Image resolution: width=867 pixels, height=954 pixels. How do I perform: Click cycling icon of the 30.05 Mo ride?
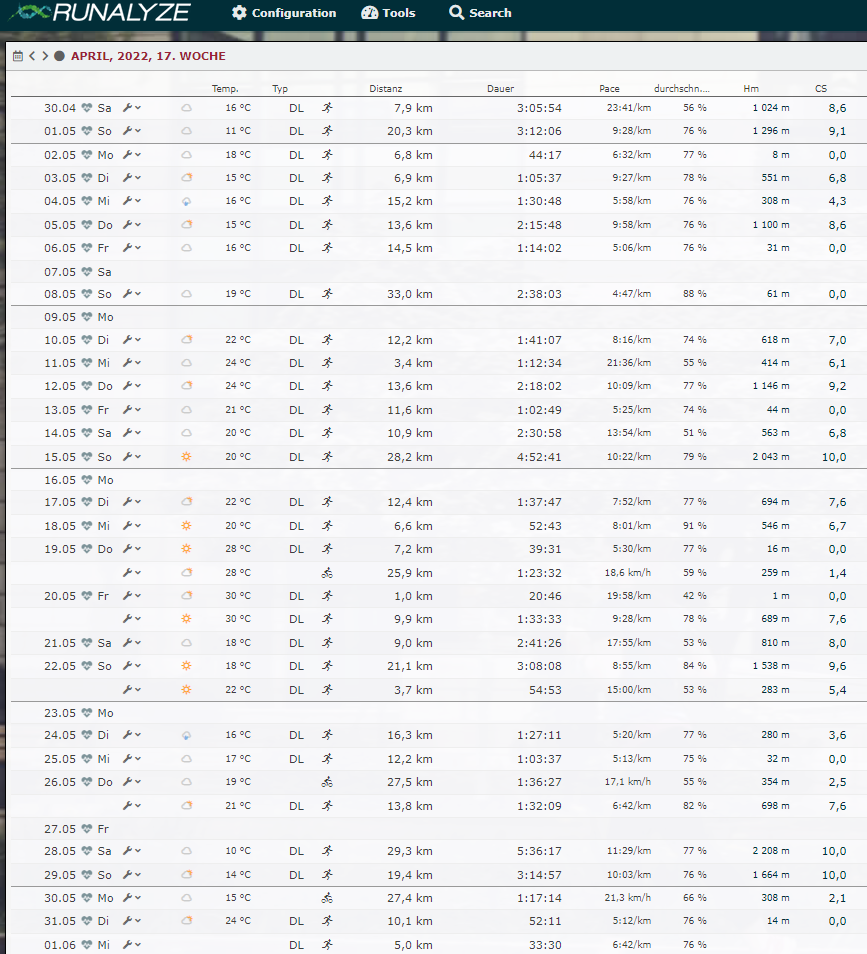pos(327,898)
